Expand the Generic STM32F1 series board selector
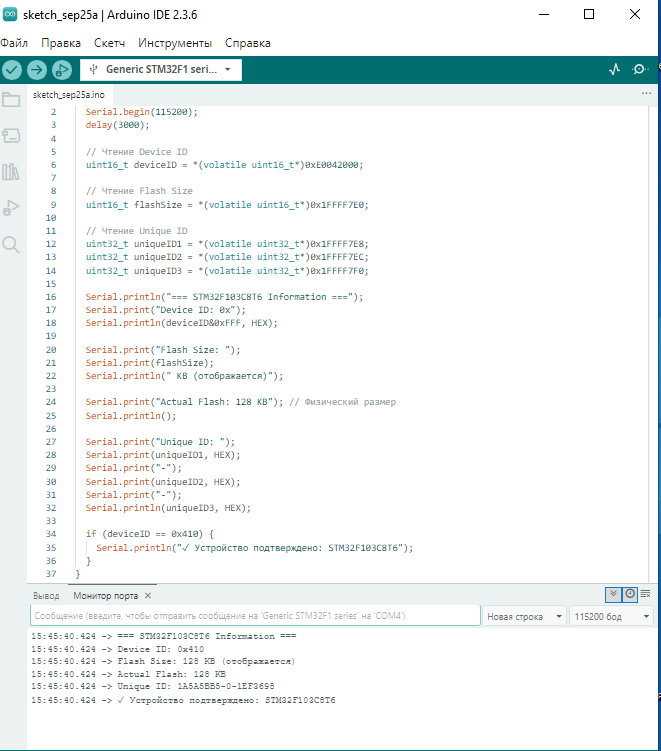This screenshot has width=661, height=751. [x=161, y=70]
